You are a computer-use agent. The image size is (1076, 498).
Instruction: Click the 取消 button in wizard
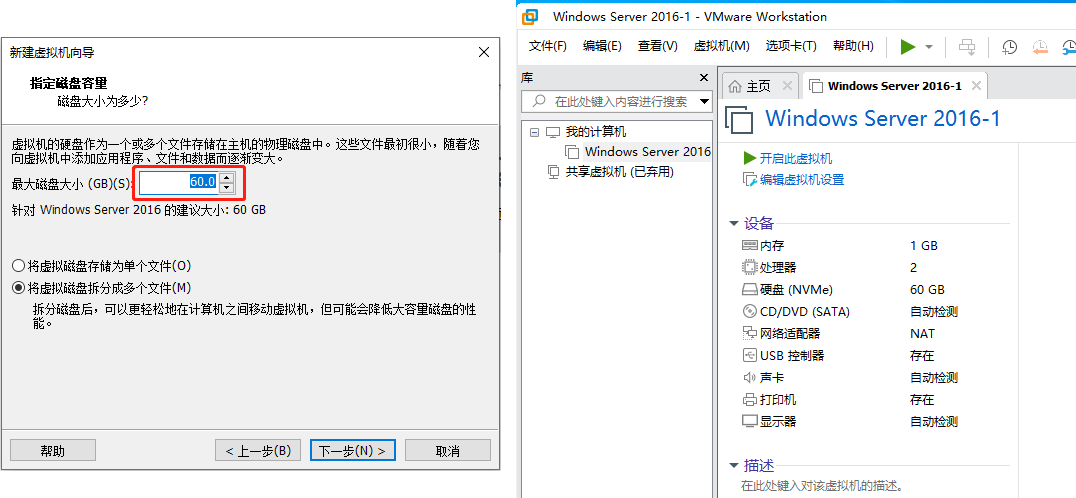pos(447,450)
